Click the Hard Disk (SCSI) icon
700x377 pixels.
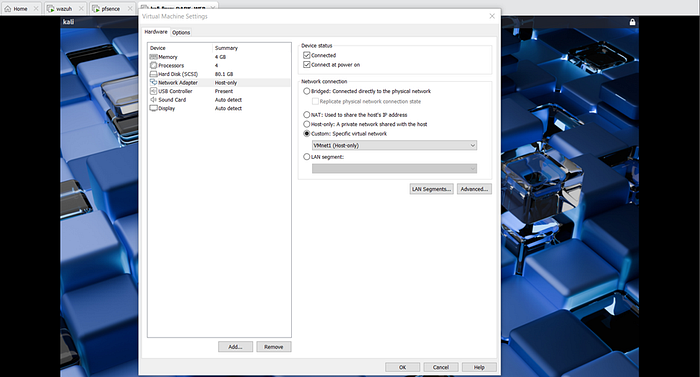click(x=154, y=74)
